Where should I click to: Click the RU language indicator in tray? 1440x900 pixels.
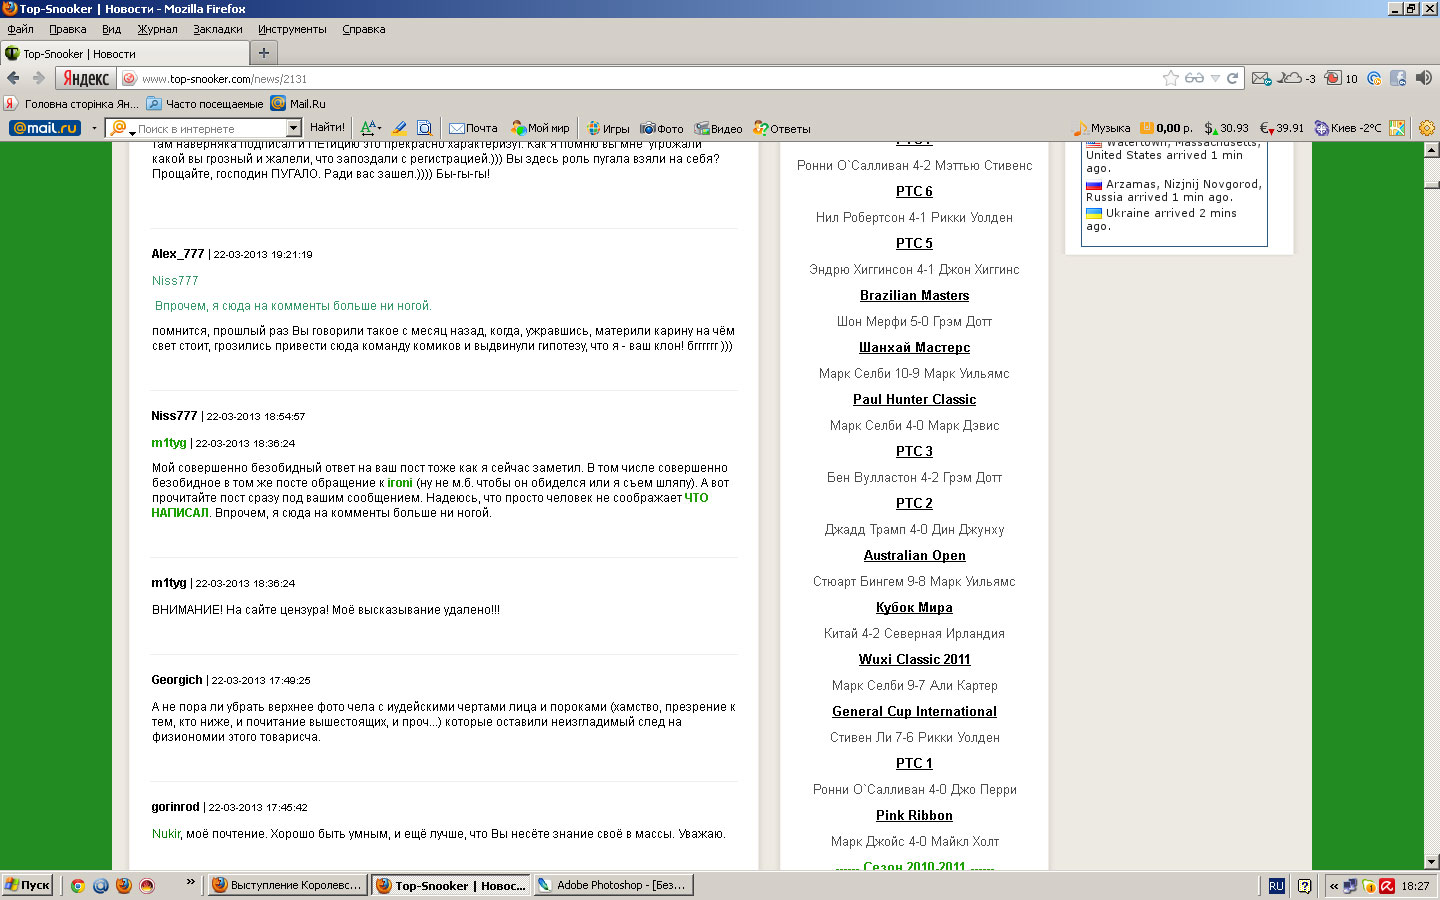point(1276,886)
